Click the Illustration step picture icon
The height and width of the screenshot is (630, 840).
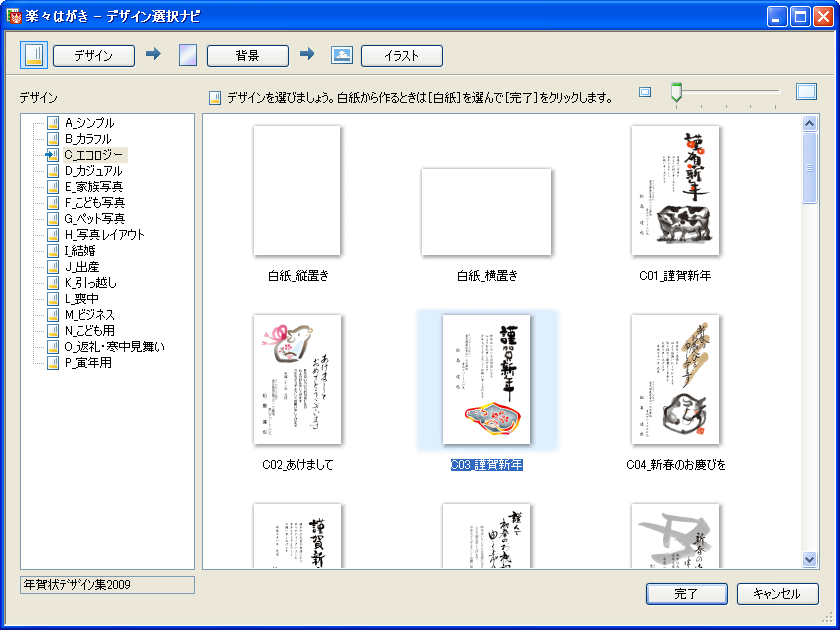342,55
